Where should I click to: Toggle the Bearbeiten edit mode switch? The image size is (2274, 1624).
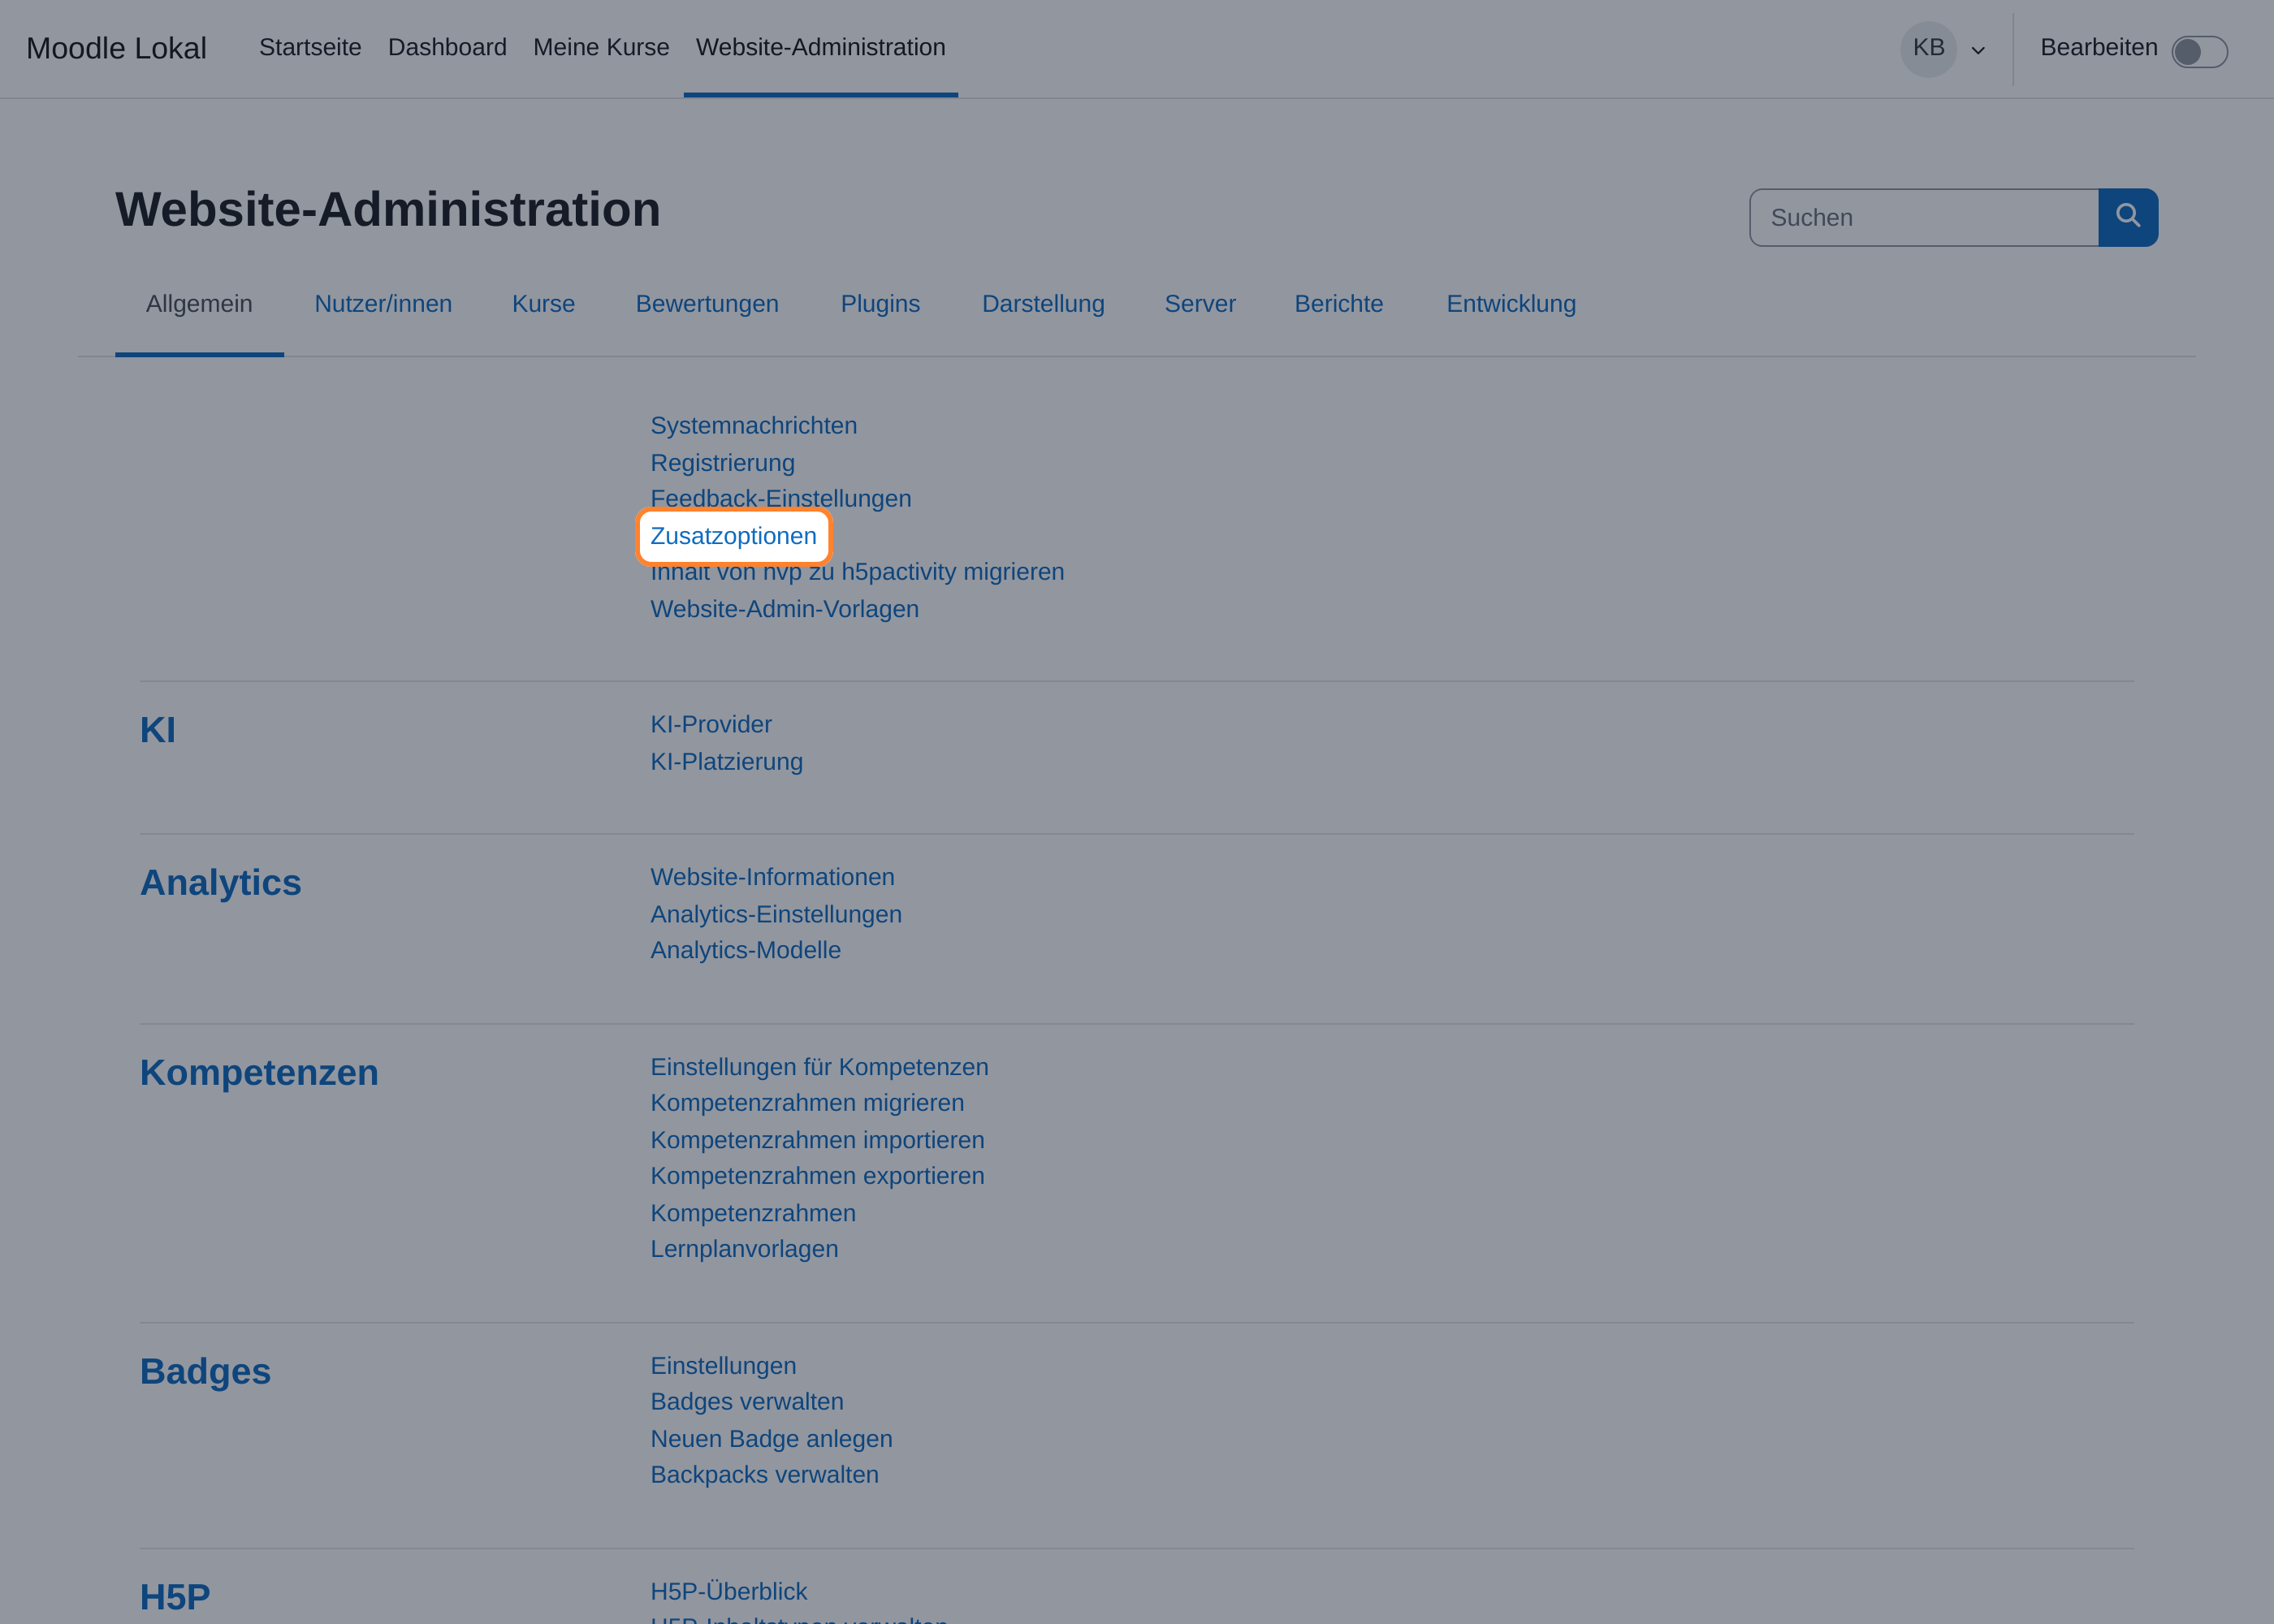tap(2199, 51)
